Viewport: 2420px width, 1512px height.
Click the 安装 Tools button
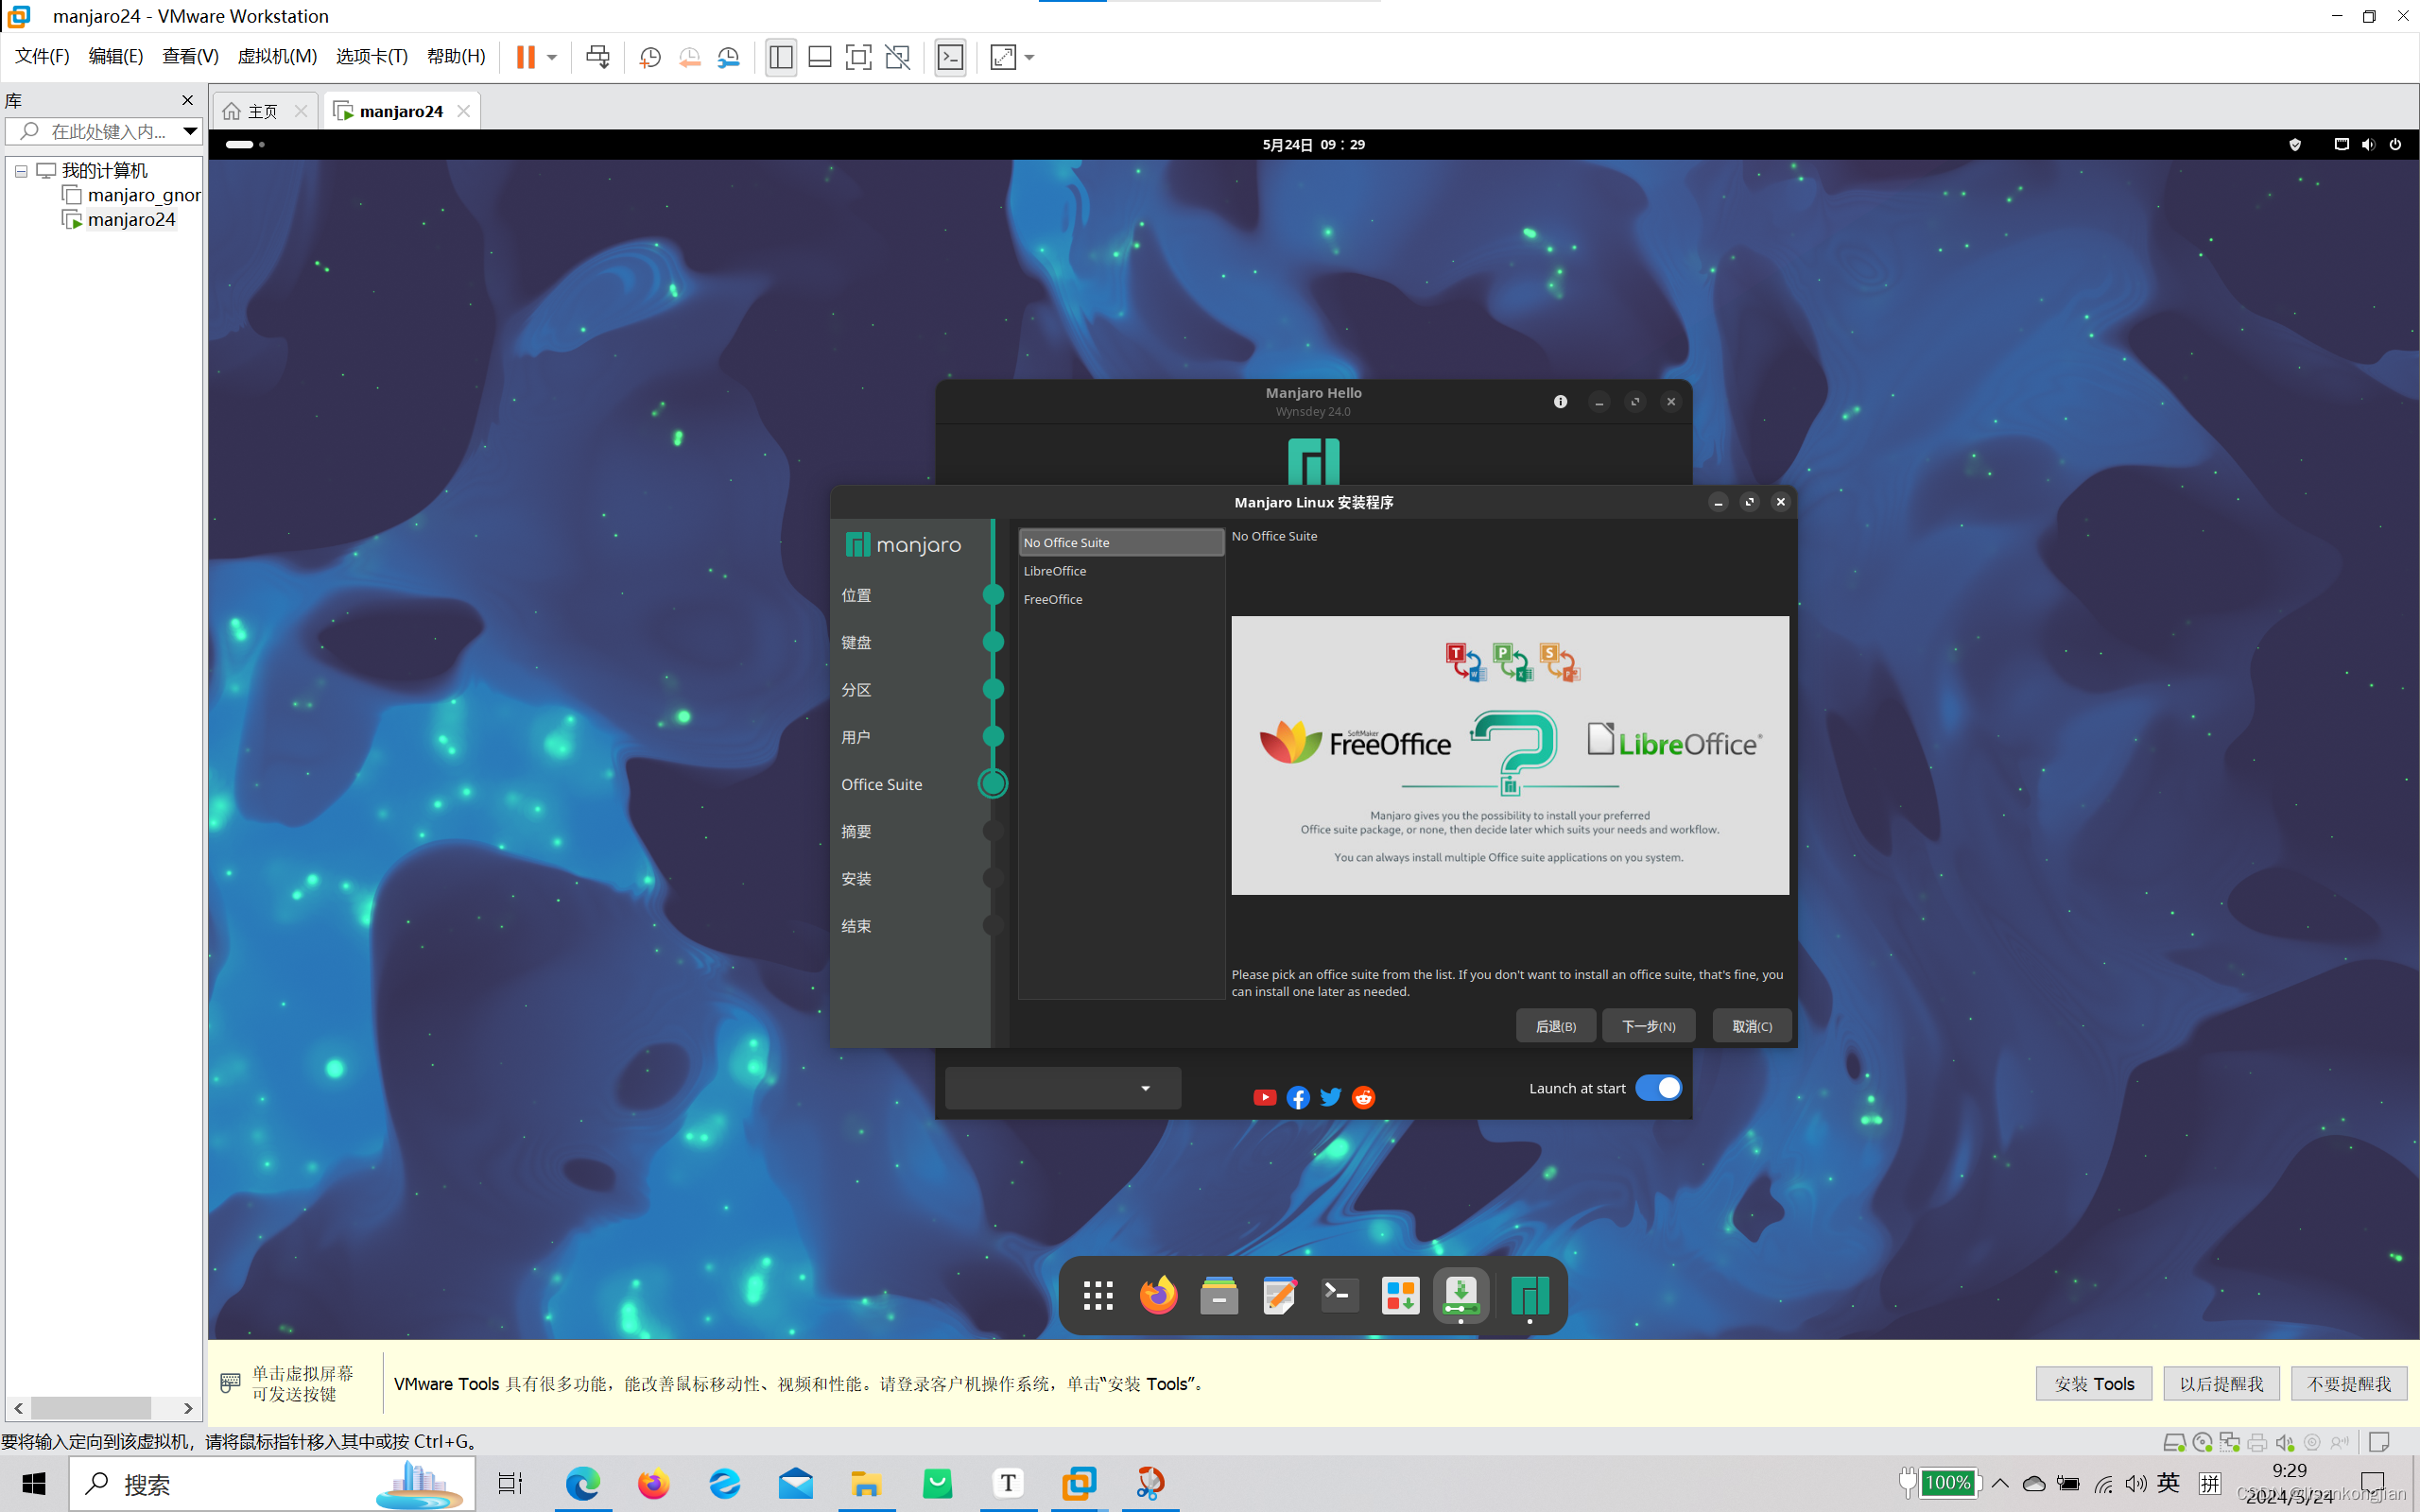(2094, 1383)
